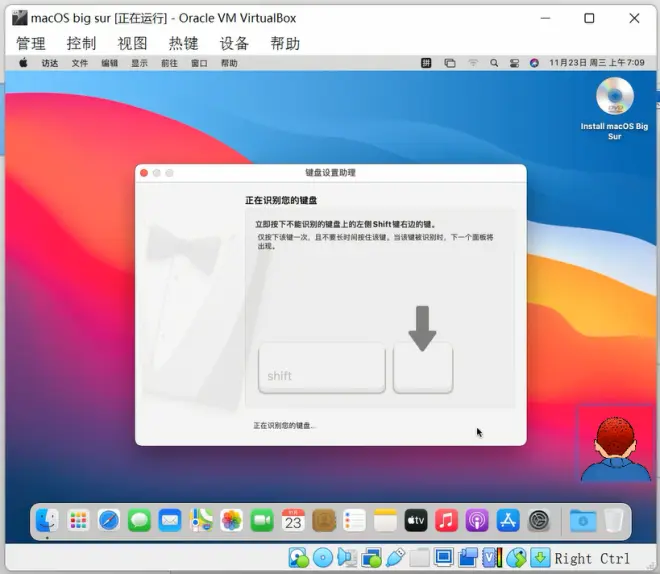Click the 正在识别您的键盘 heading text

point(281,200)
